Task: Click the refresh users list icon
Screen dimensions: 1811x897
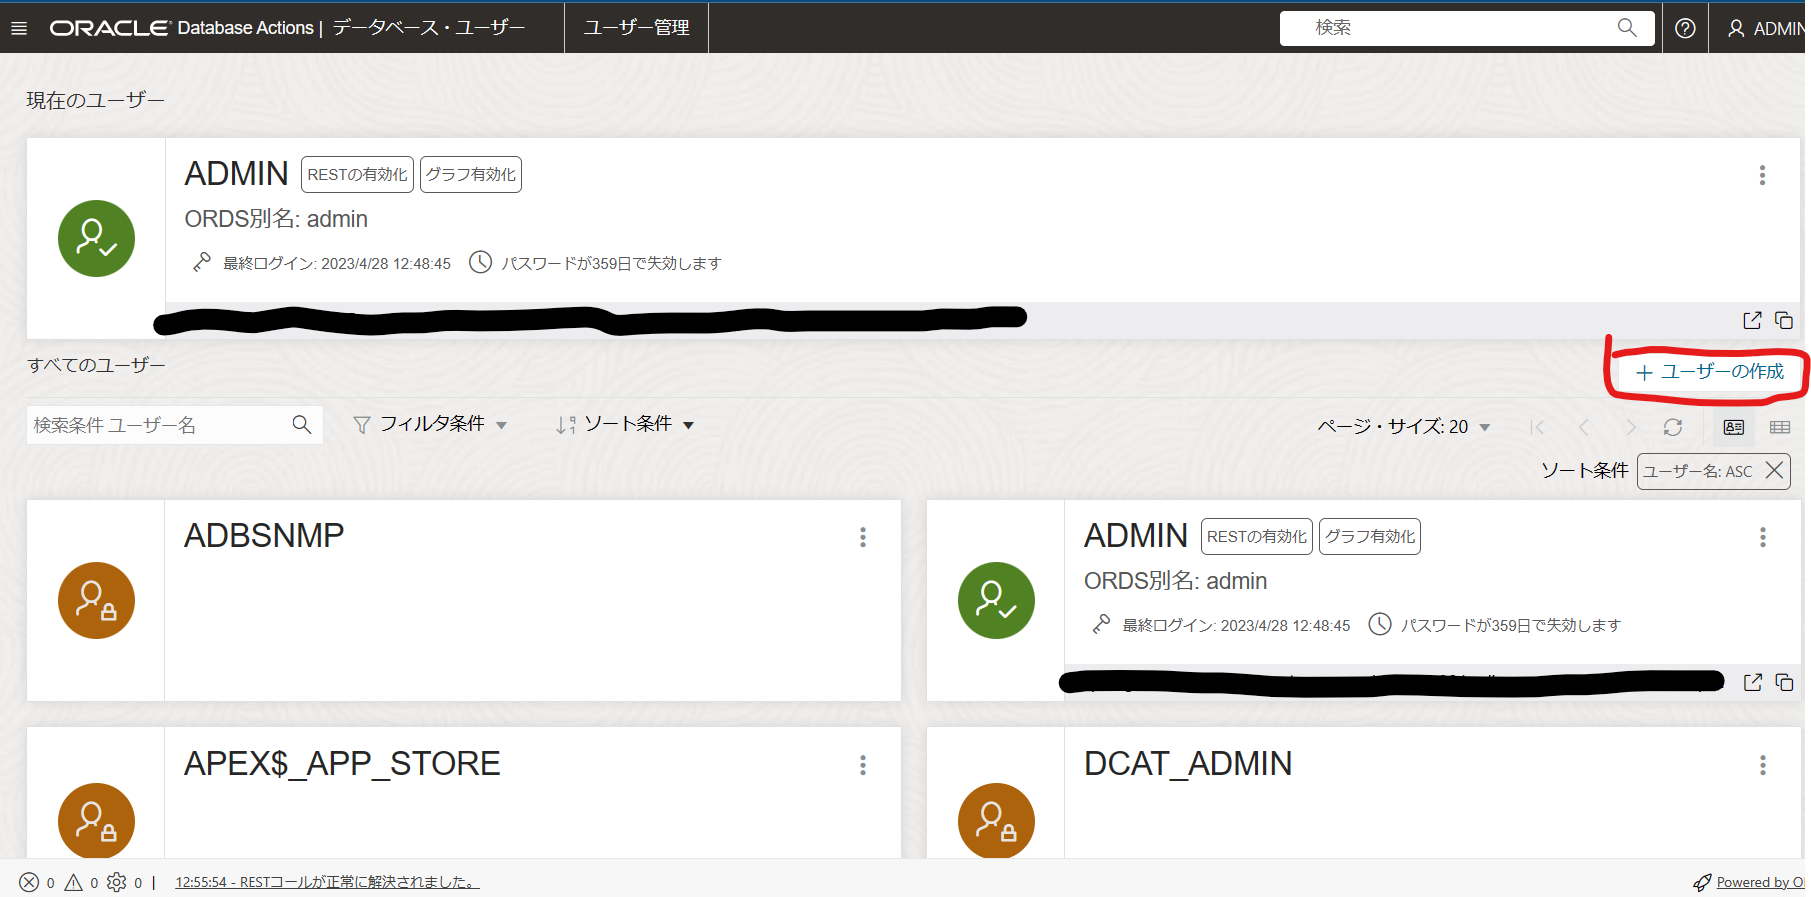Action: (1672, 427)
